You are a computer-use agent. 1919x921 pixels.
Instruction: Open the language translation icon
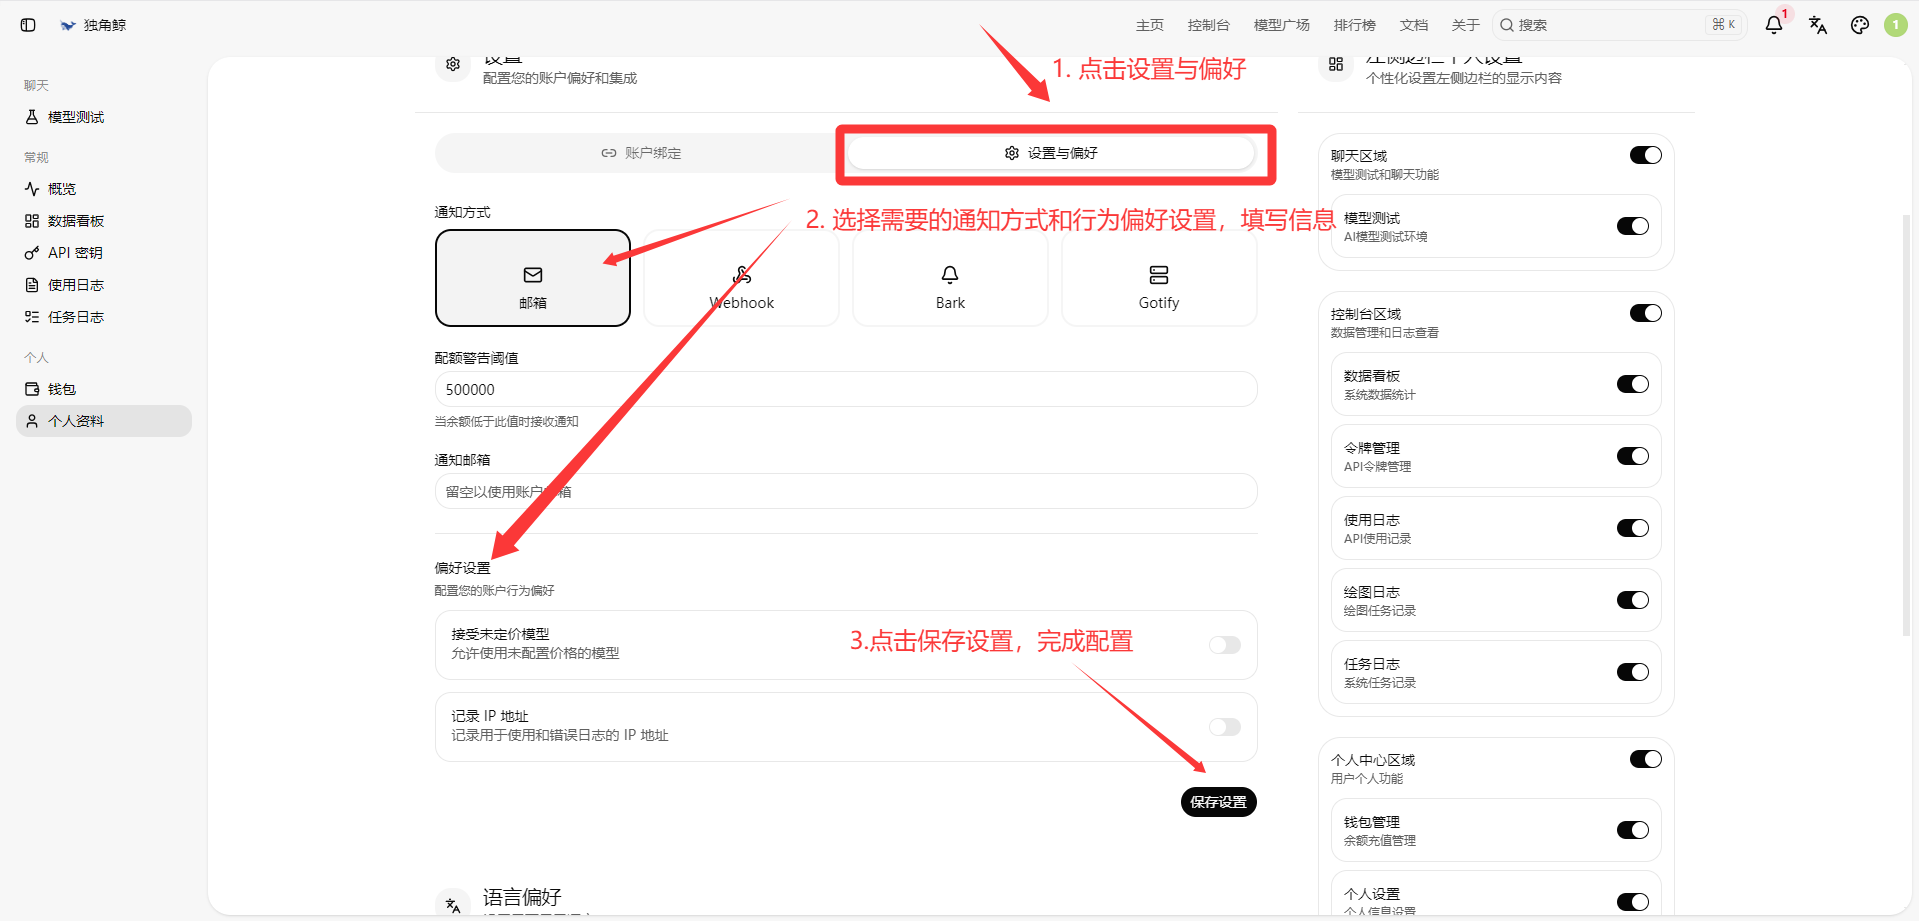(1817, 25)
